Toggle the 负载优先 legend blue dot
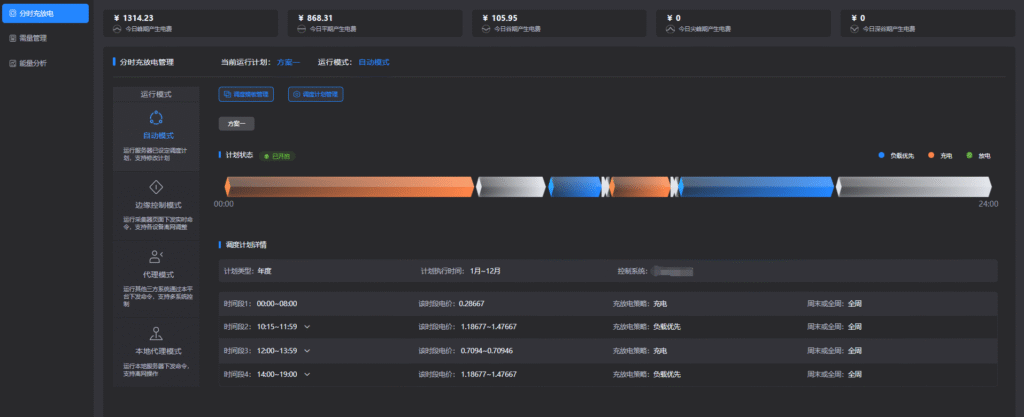This screenshot has height=417, width=1024. (x=881, y=156)
